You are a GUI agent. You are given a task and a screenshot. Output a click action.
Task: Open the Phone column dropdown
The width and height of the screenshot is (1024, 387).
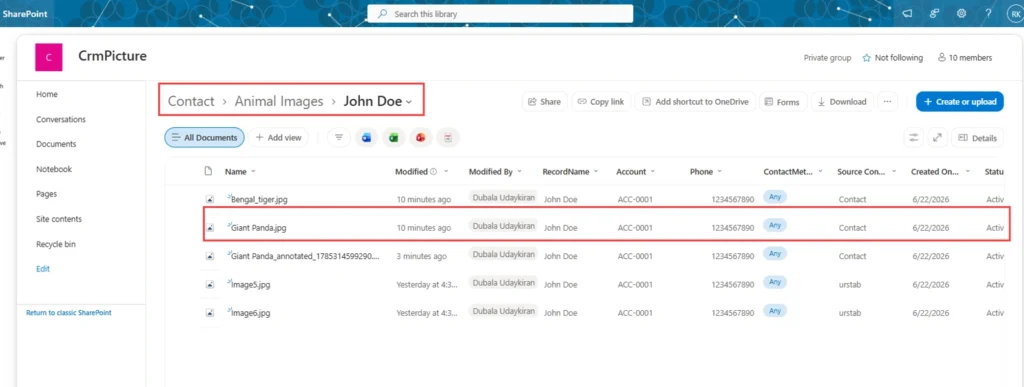click(720, 172)
